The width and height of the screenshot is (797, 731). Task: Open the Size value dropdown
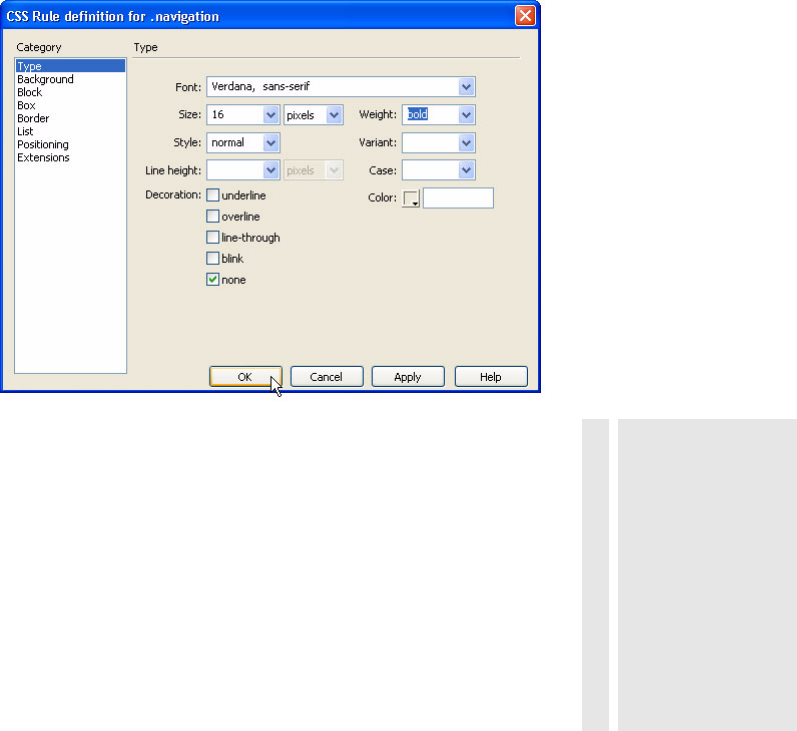271,115
